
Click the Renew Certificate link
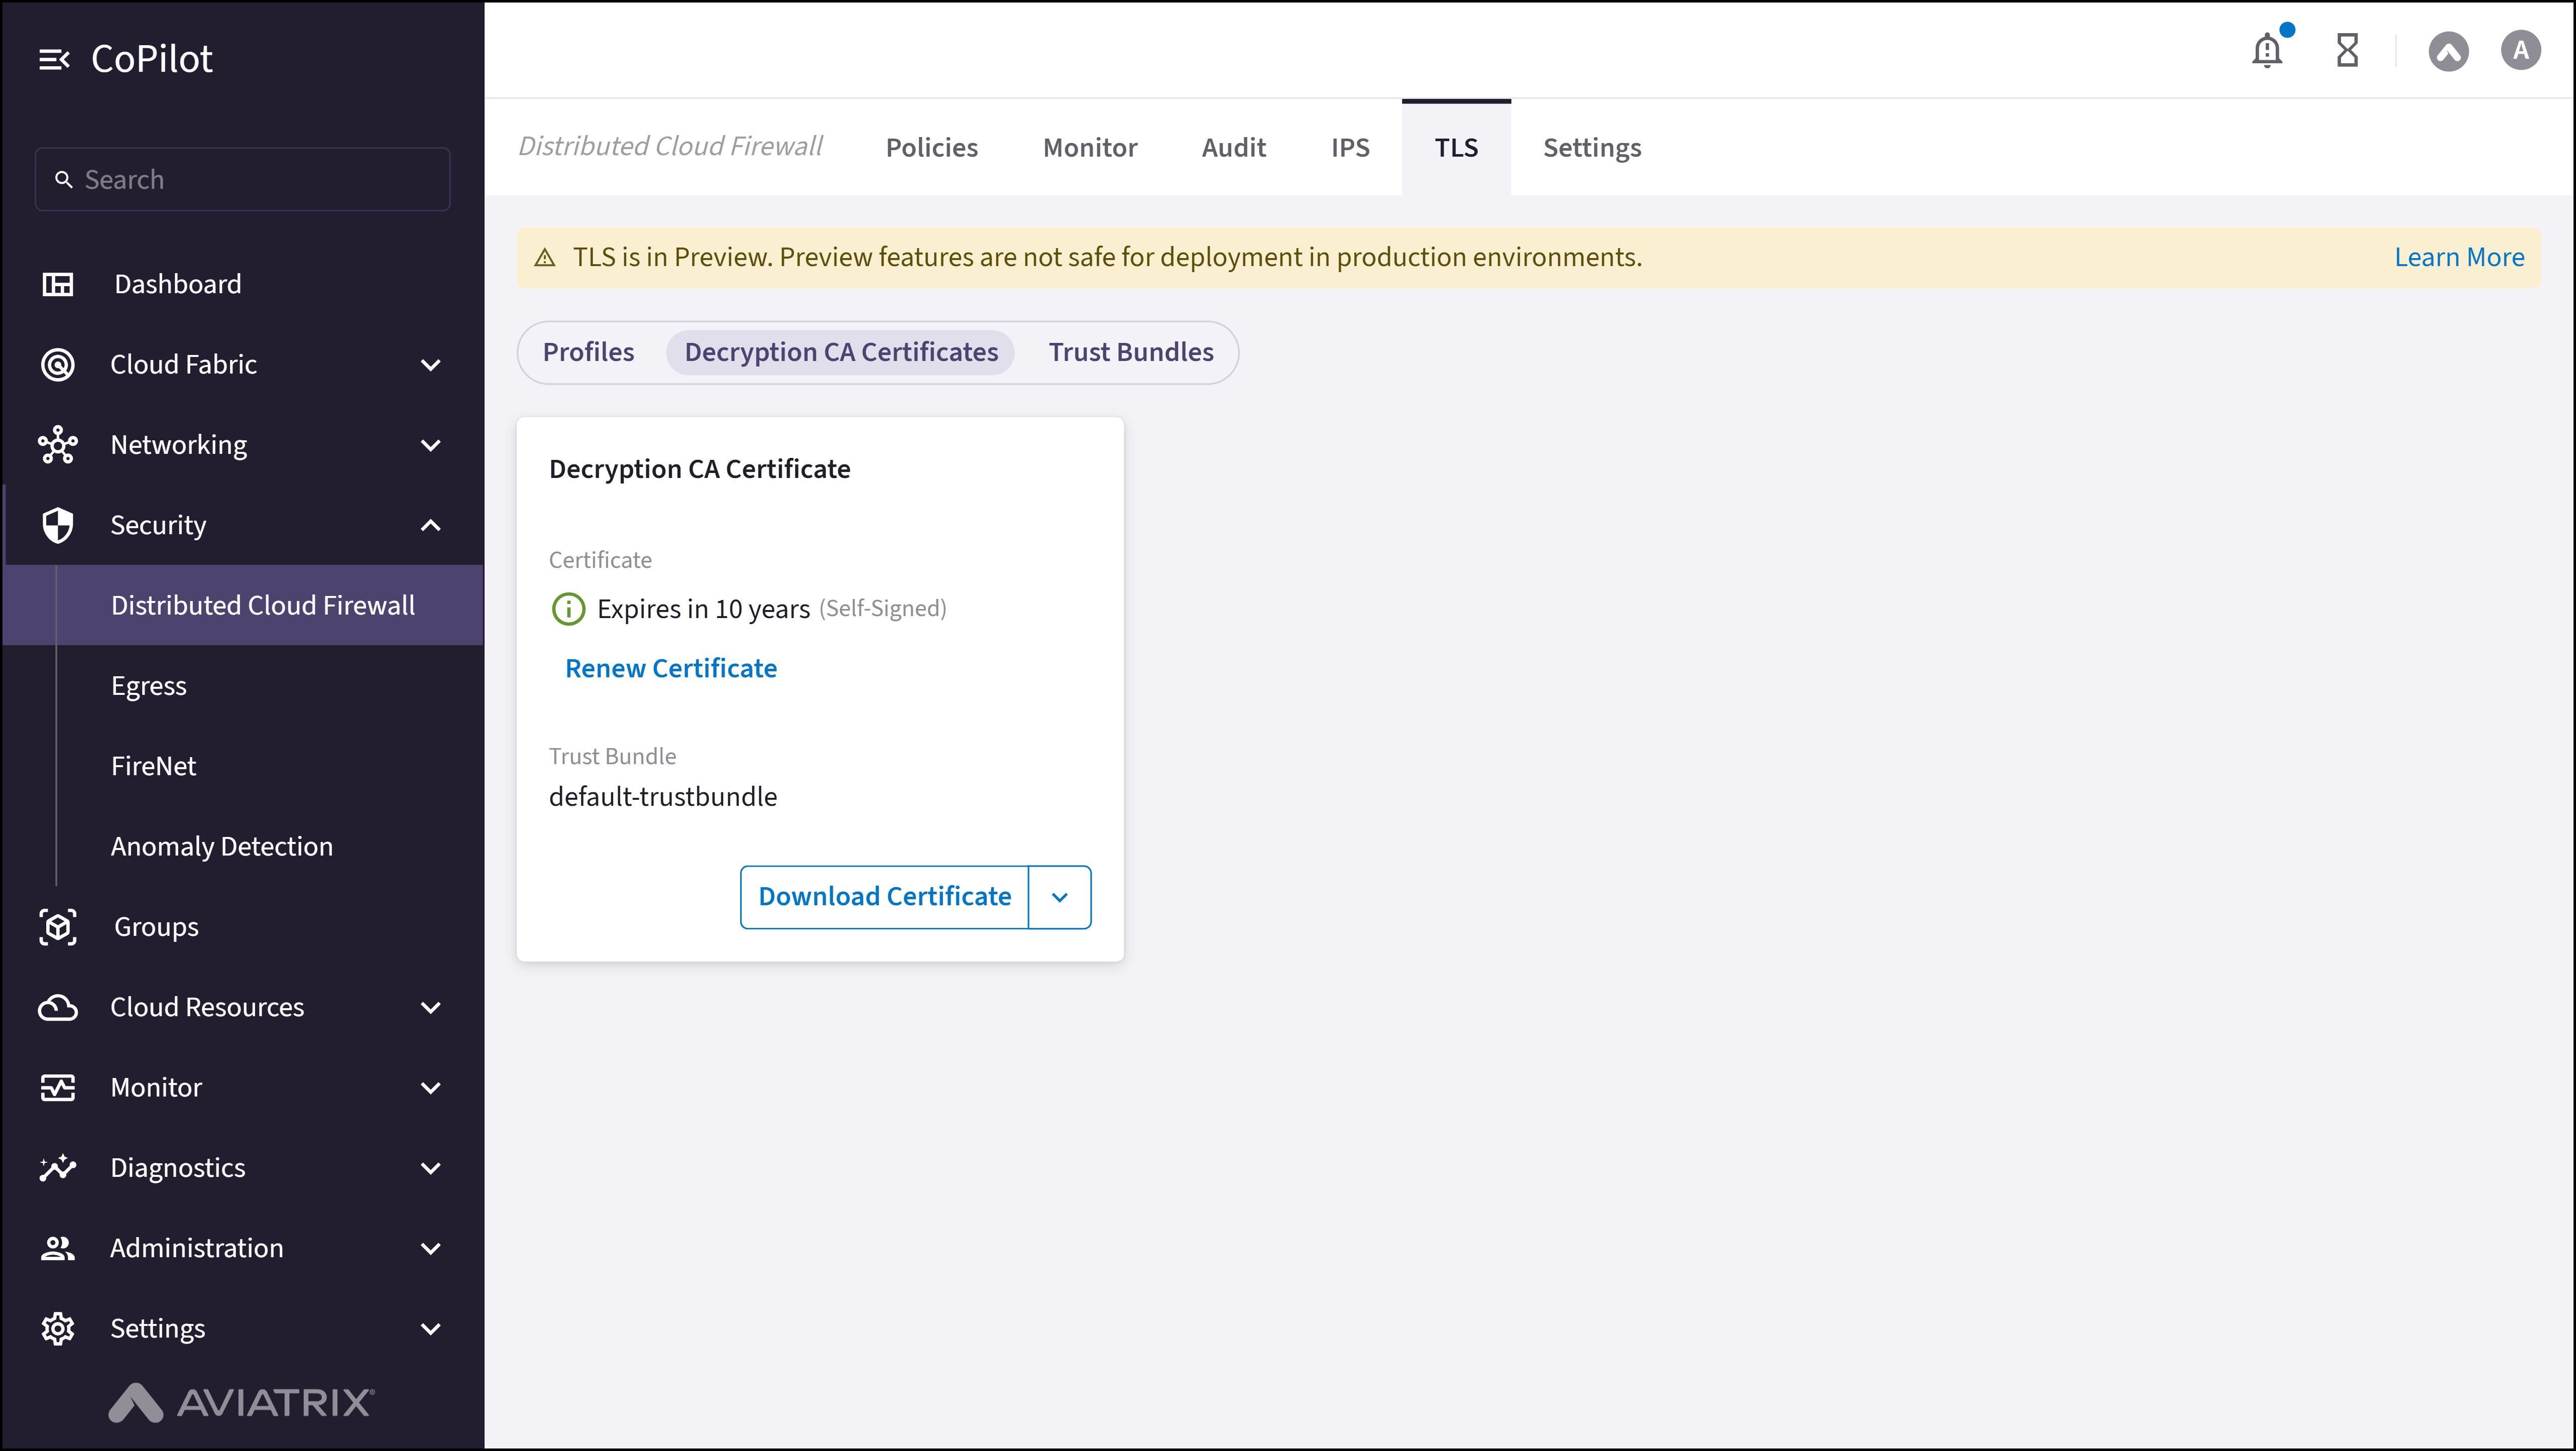[x=671, y=669]
